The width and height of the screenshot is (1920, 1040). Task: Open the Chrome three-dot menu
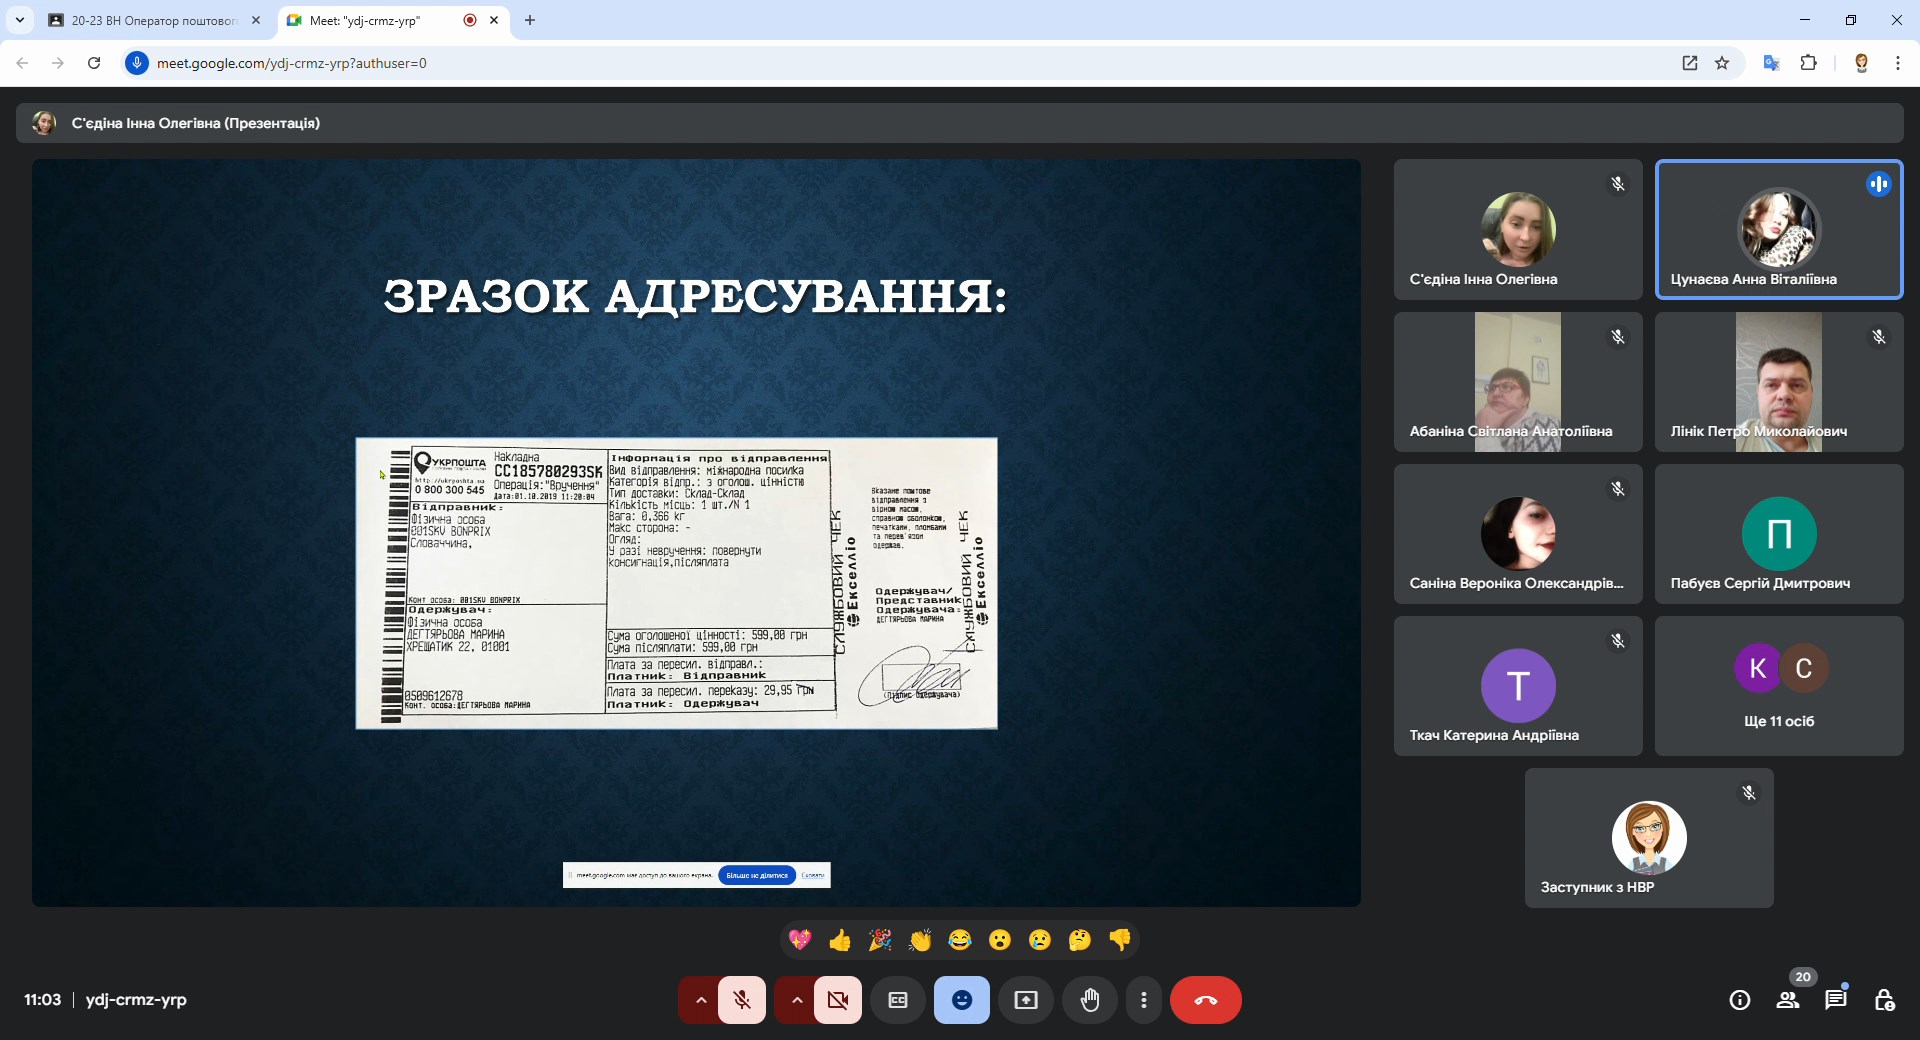click(1897, 63)
